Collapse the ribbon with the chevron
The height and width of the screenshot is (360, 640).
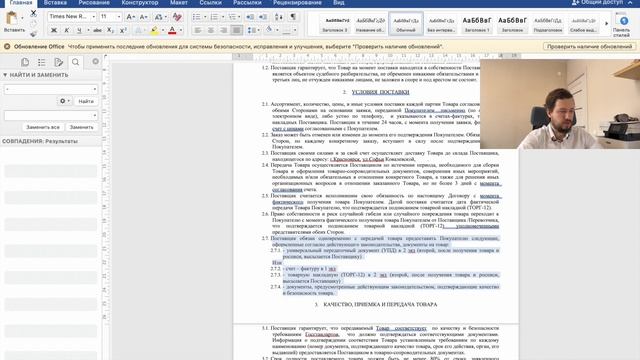click(631, 2)
